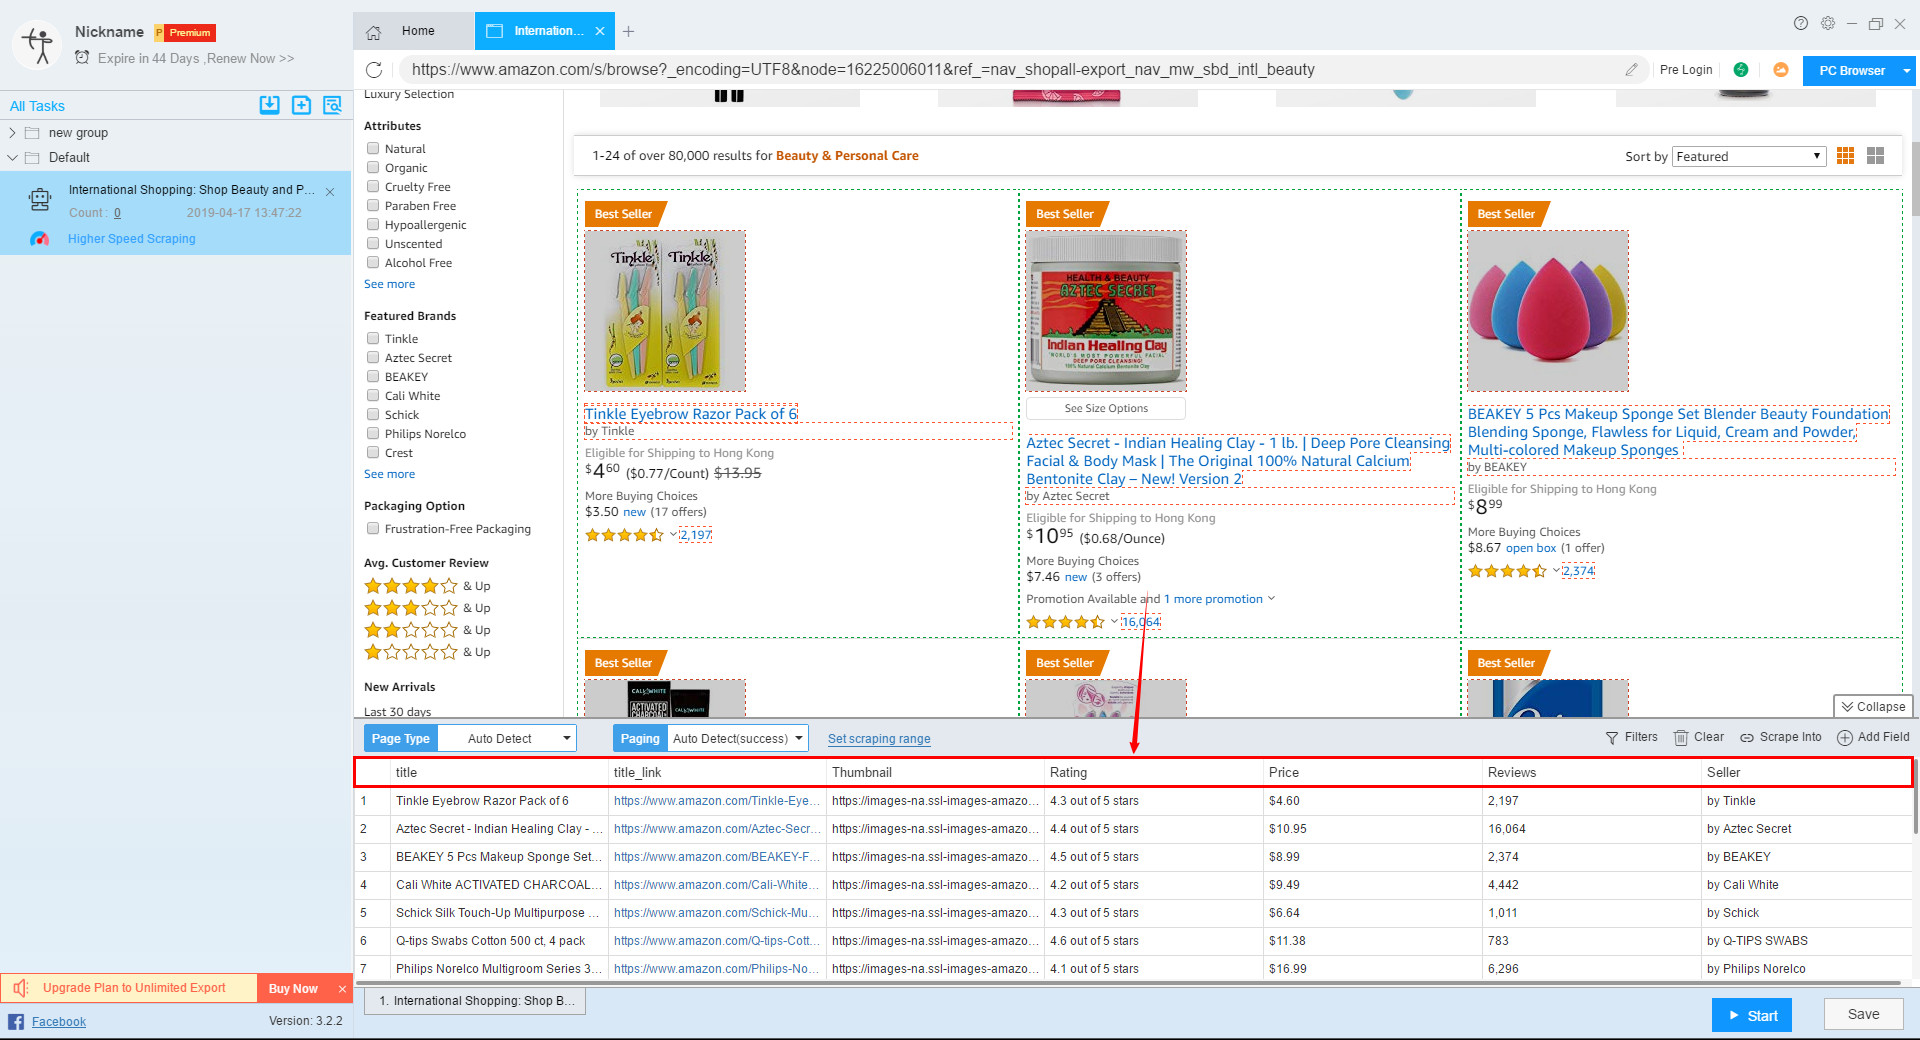This screenshot has width=1920, height=1040.
Task: Click the Filters funnel icon
Action: 1612,738
